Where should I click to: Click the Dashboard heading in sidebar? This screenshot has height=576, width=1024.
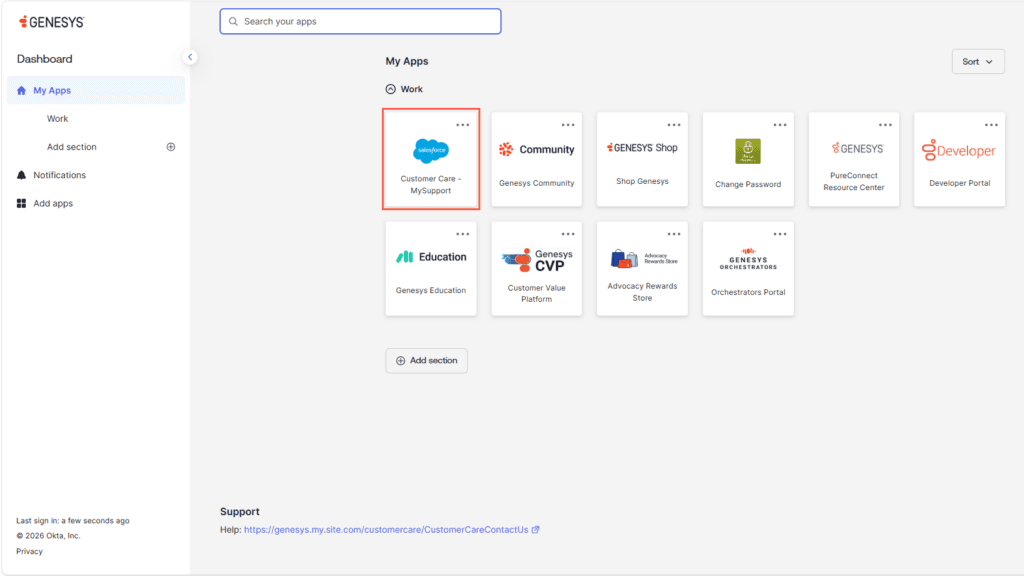click(x=44, y=59)
